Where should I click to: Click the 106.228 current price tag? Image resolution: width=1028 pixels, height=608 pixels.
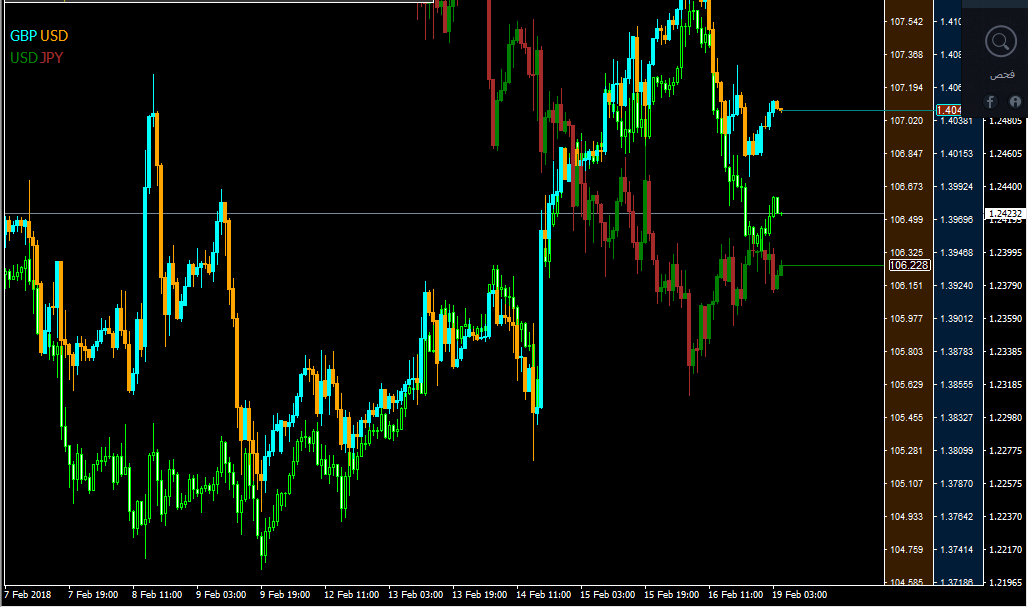coord(909,265)
